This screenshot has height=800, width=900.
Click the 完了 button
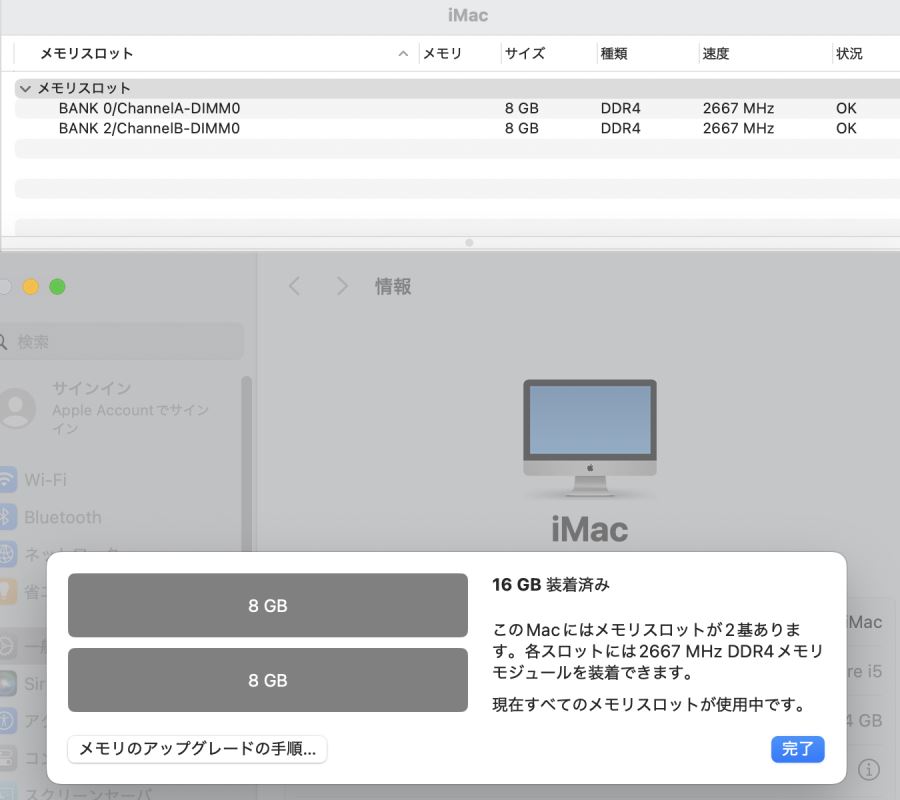click(x=797, y=749)
